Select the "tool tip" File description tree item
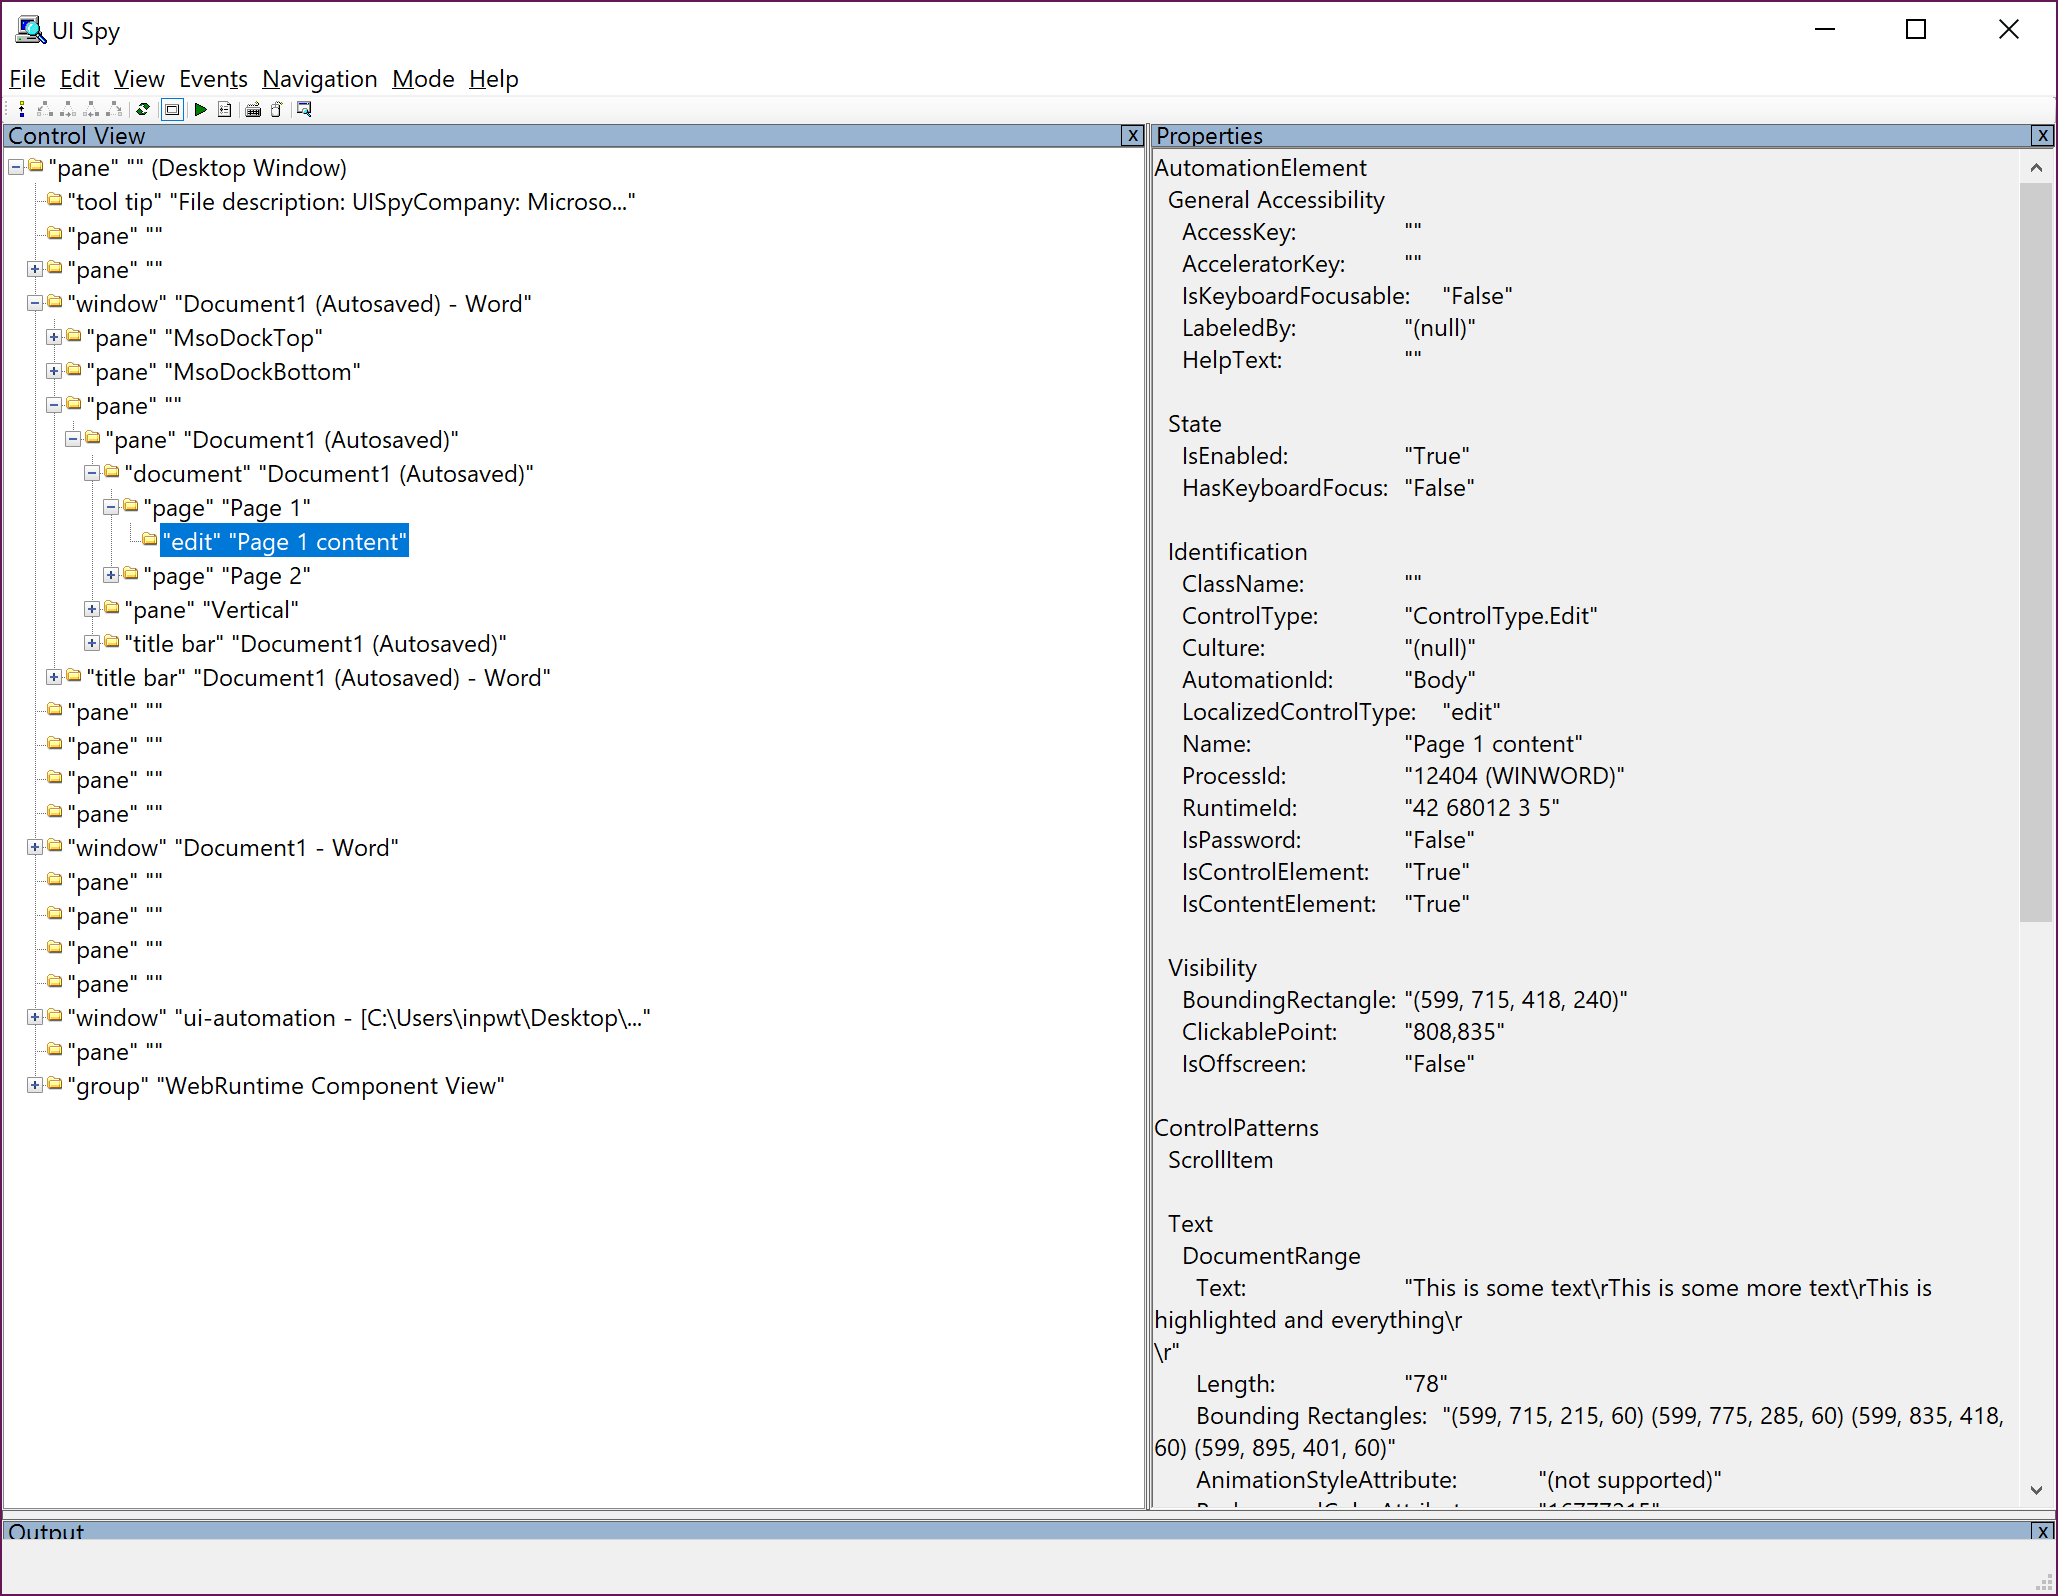The height and width of the screenshot is (1596, 2058). (351, 202)
